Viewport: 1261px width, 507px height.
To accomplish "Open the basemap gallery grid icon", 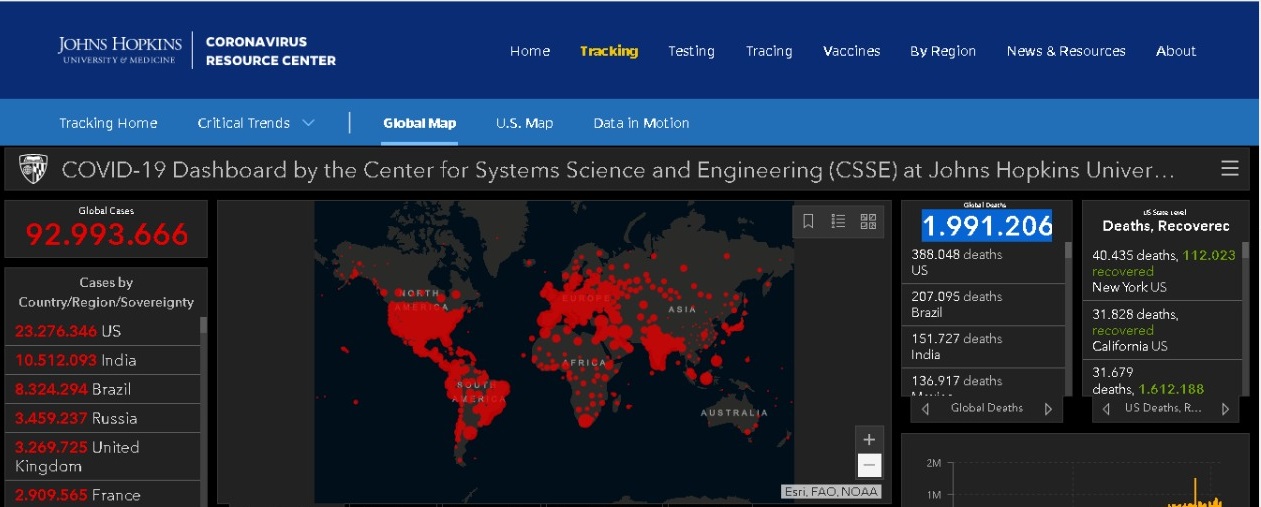I will pyautogui.click(x=868, y=221).
